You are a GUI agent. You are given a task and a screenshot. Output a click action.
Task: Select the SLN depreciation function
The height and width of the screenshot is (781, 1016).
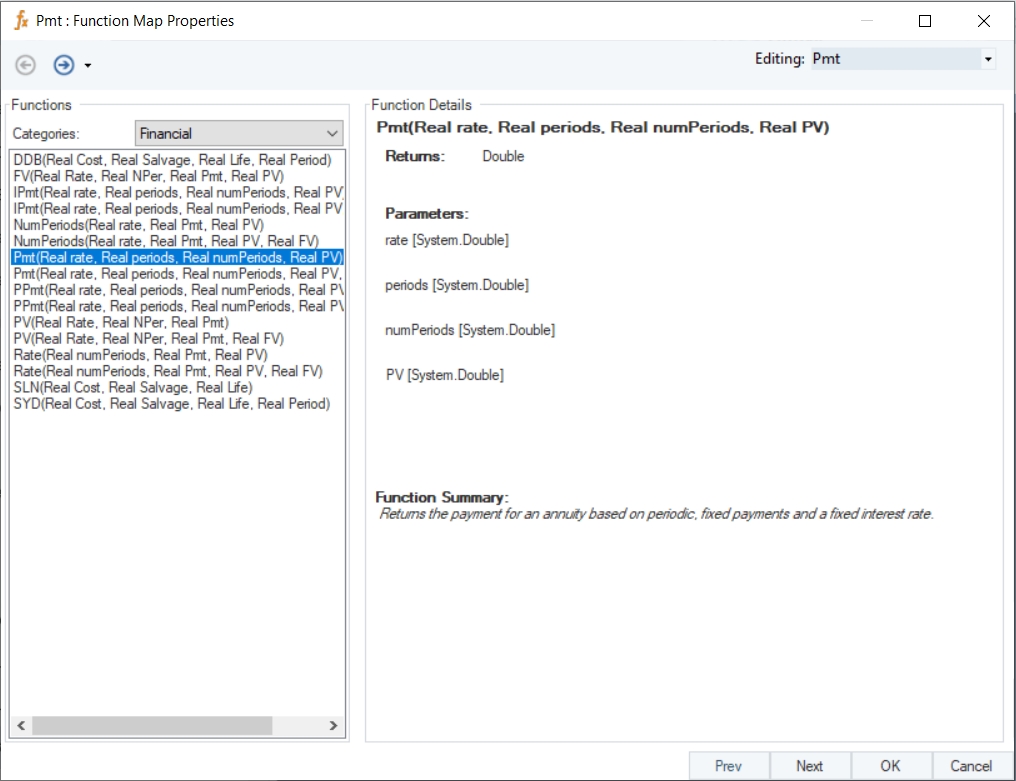[133, 388]
